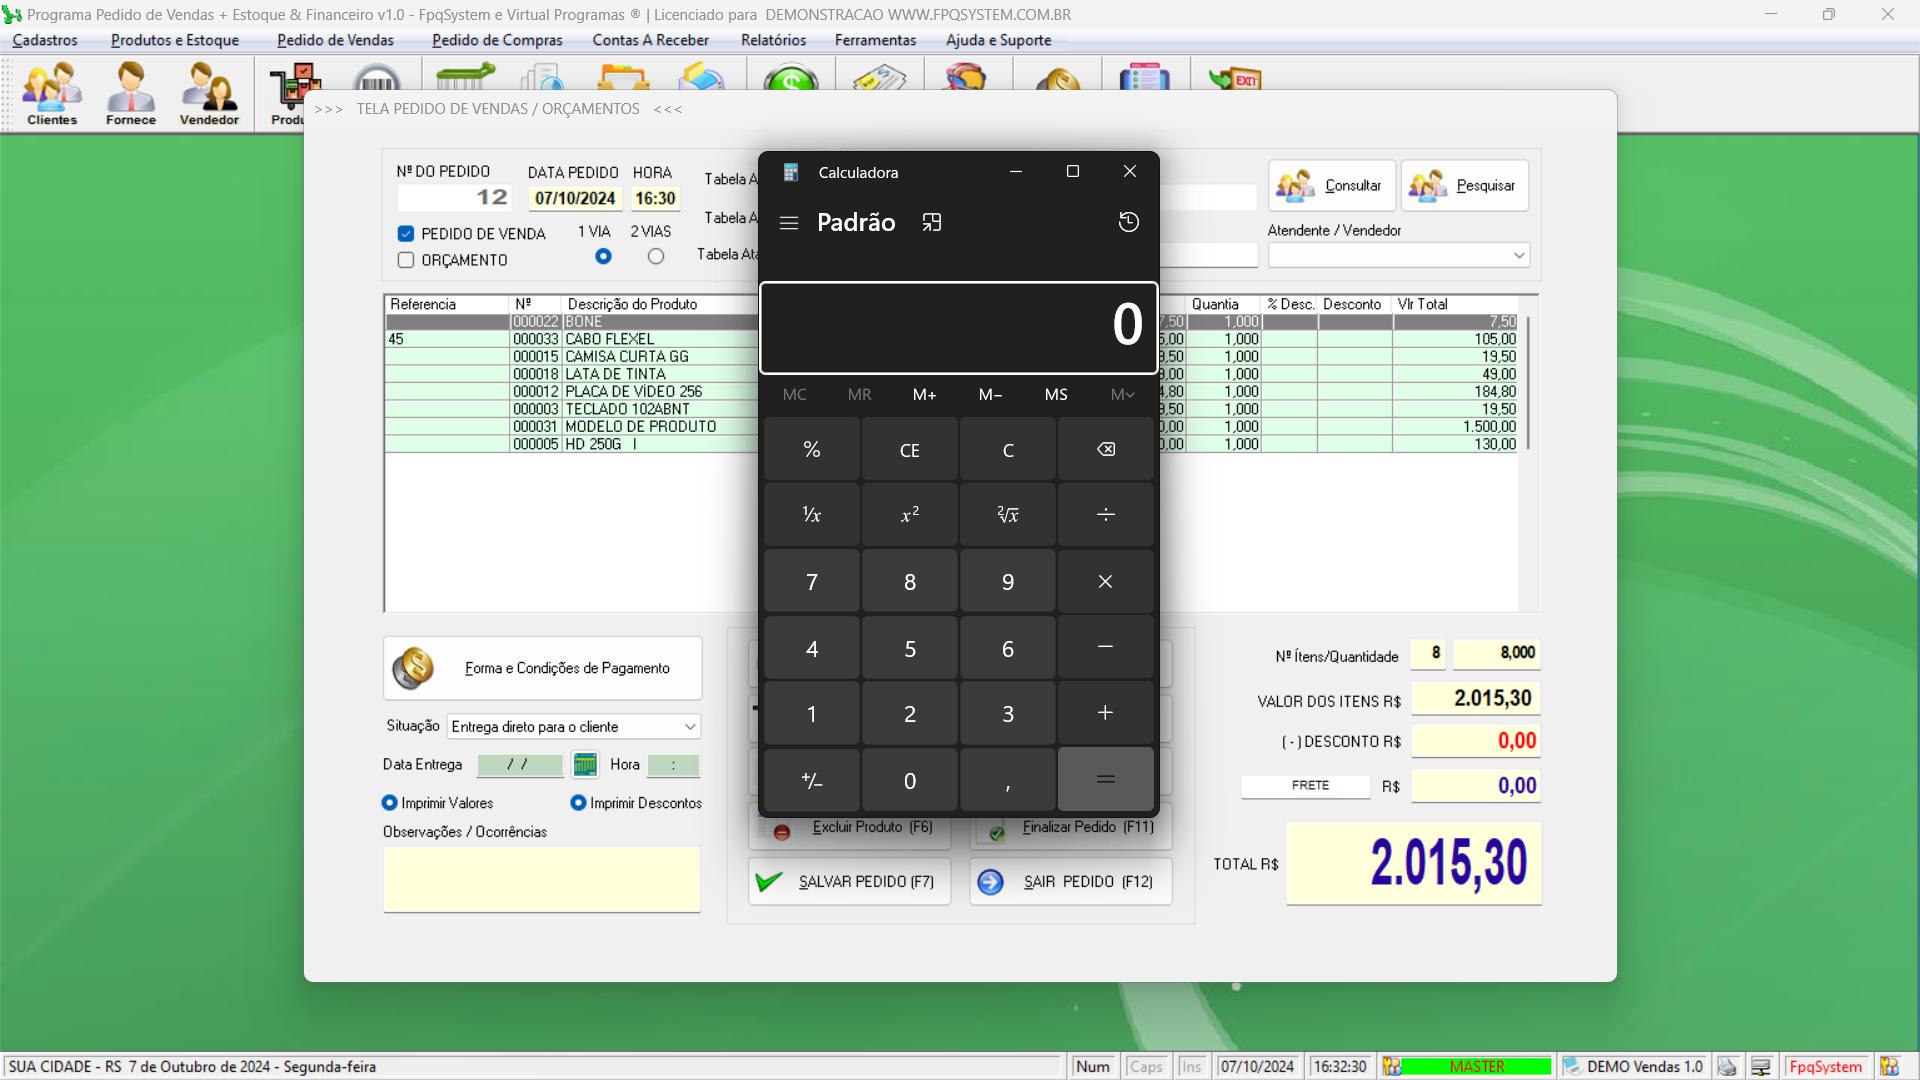Click the network computer icon in status bar
This screenshot has height=1080, width=1920.
tap(1761, 1067)
